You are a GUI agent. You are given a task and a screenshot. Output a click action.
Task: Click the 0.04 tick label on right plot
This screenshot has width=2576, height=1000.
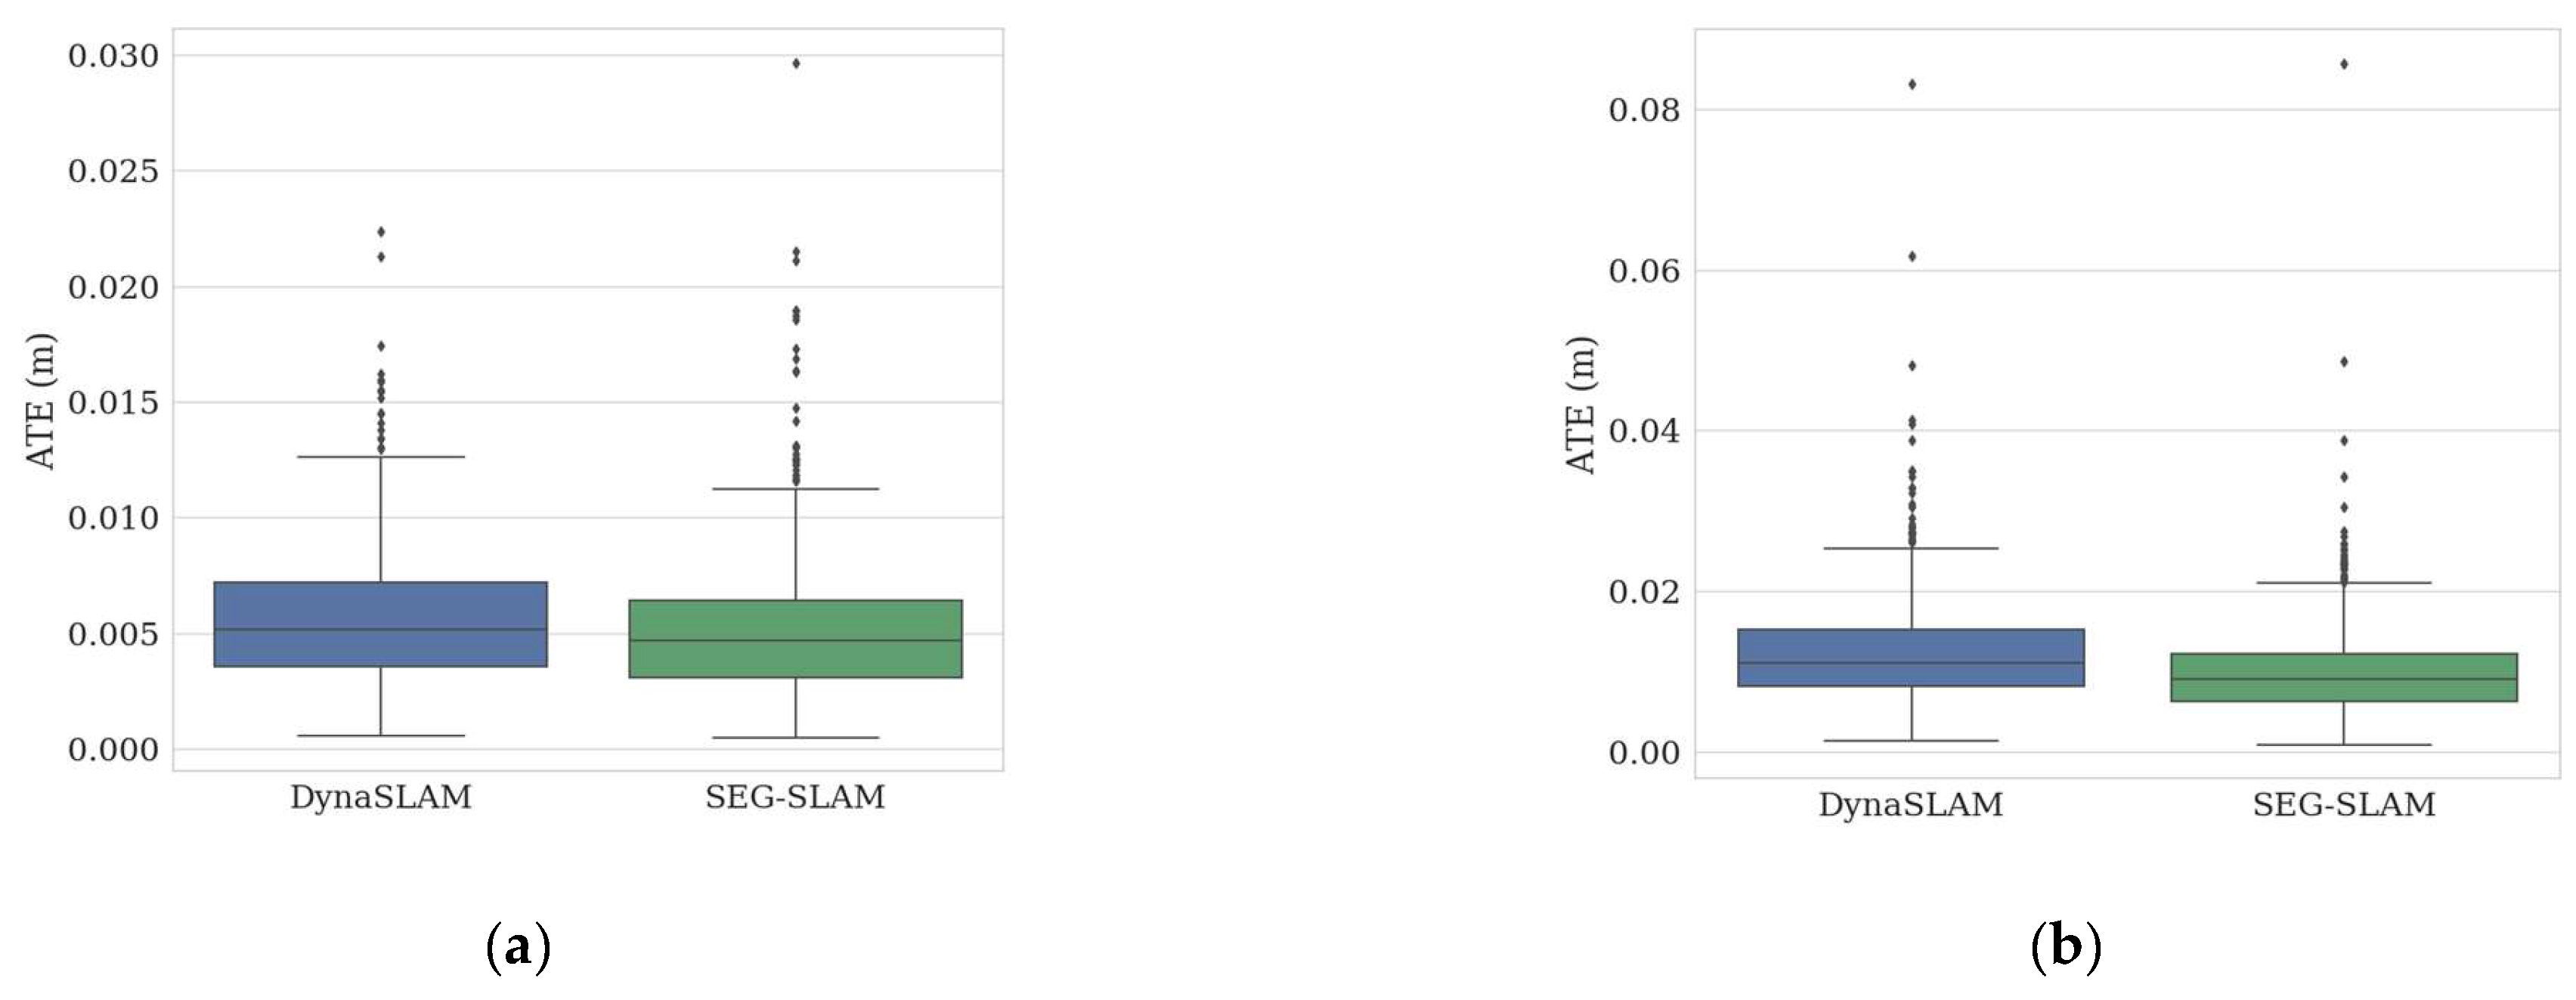coord(1644,431)
